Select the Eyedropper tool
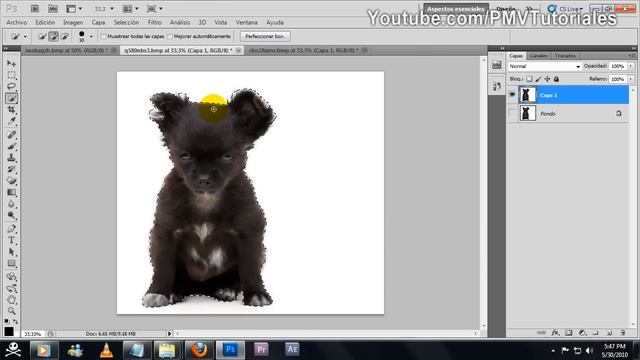 click(x=11, y=121)
